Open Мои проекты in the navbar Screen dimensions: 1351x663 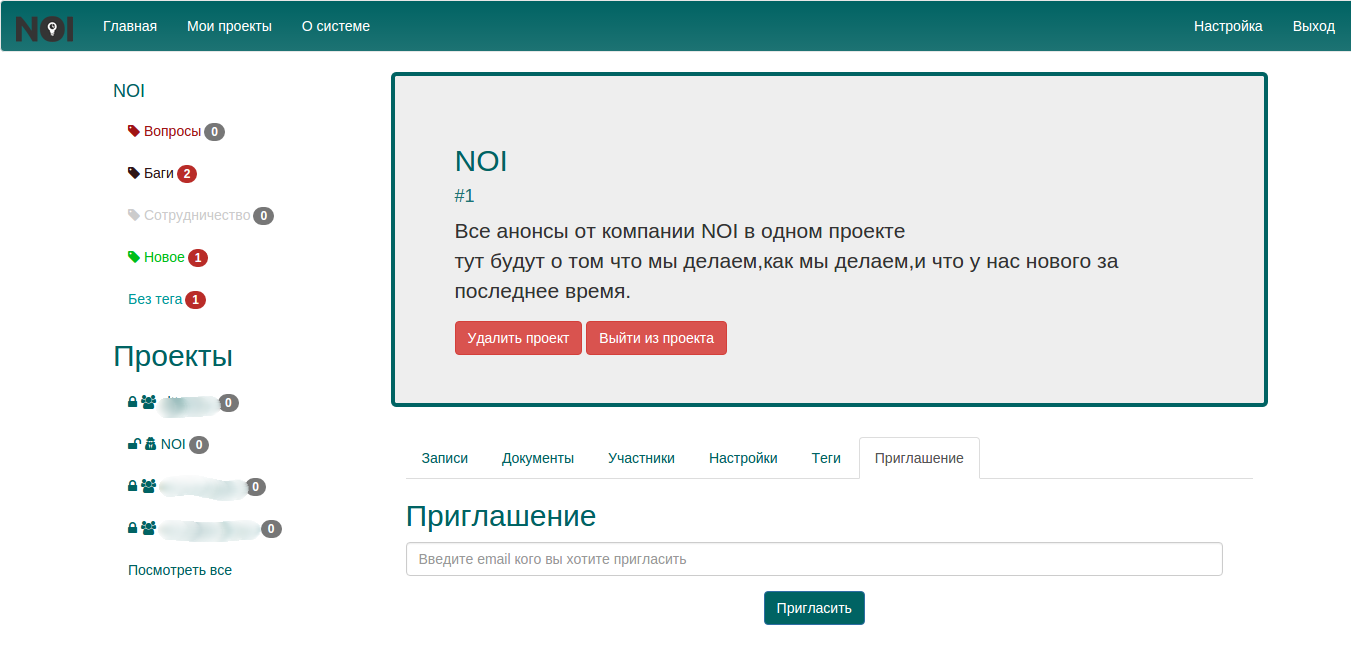point(229,26)
